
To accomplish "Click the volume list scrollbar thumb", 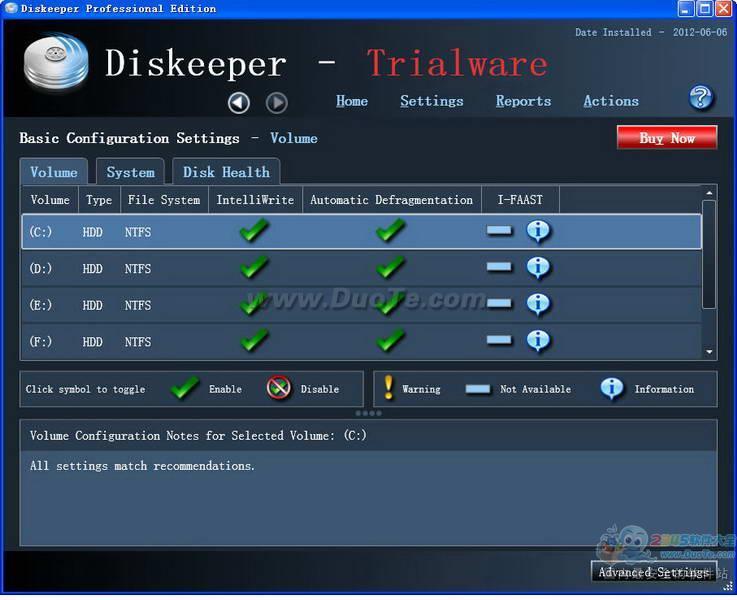I will pos(709,254).
